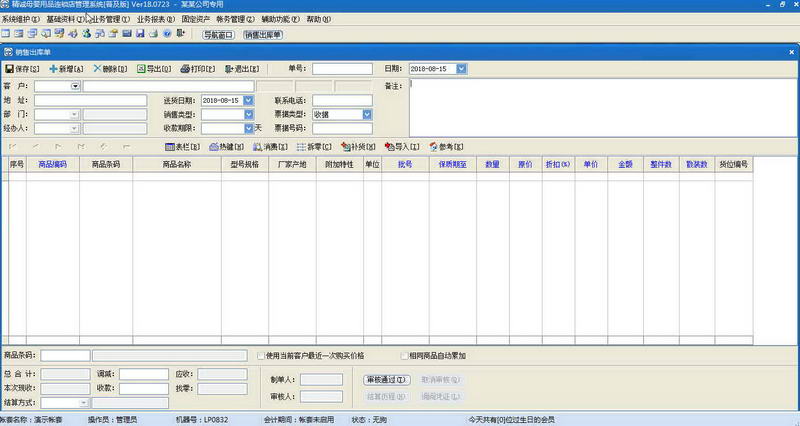Click the 保存 save icon button
Screen dimensions: 800x426
(x=9, y=68)
